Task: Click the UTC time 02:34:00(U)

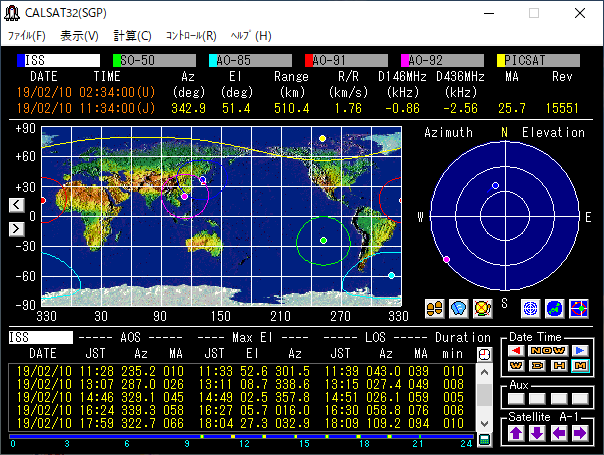Action: point(117,92)
